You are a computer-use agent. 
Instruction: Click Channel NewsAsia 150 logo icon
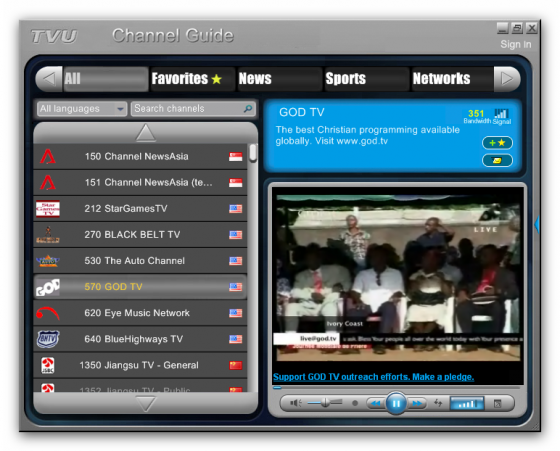48,156
